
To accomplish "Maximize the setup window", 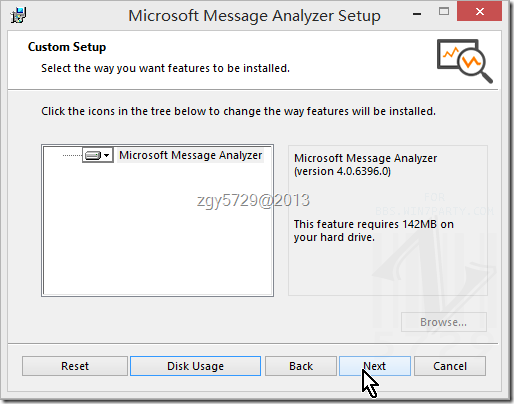I will pos(444,12).
